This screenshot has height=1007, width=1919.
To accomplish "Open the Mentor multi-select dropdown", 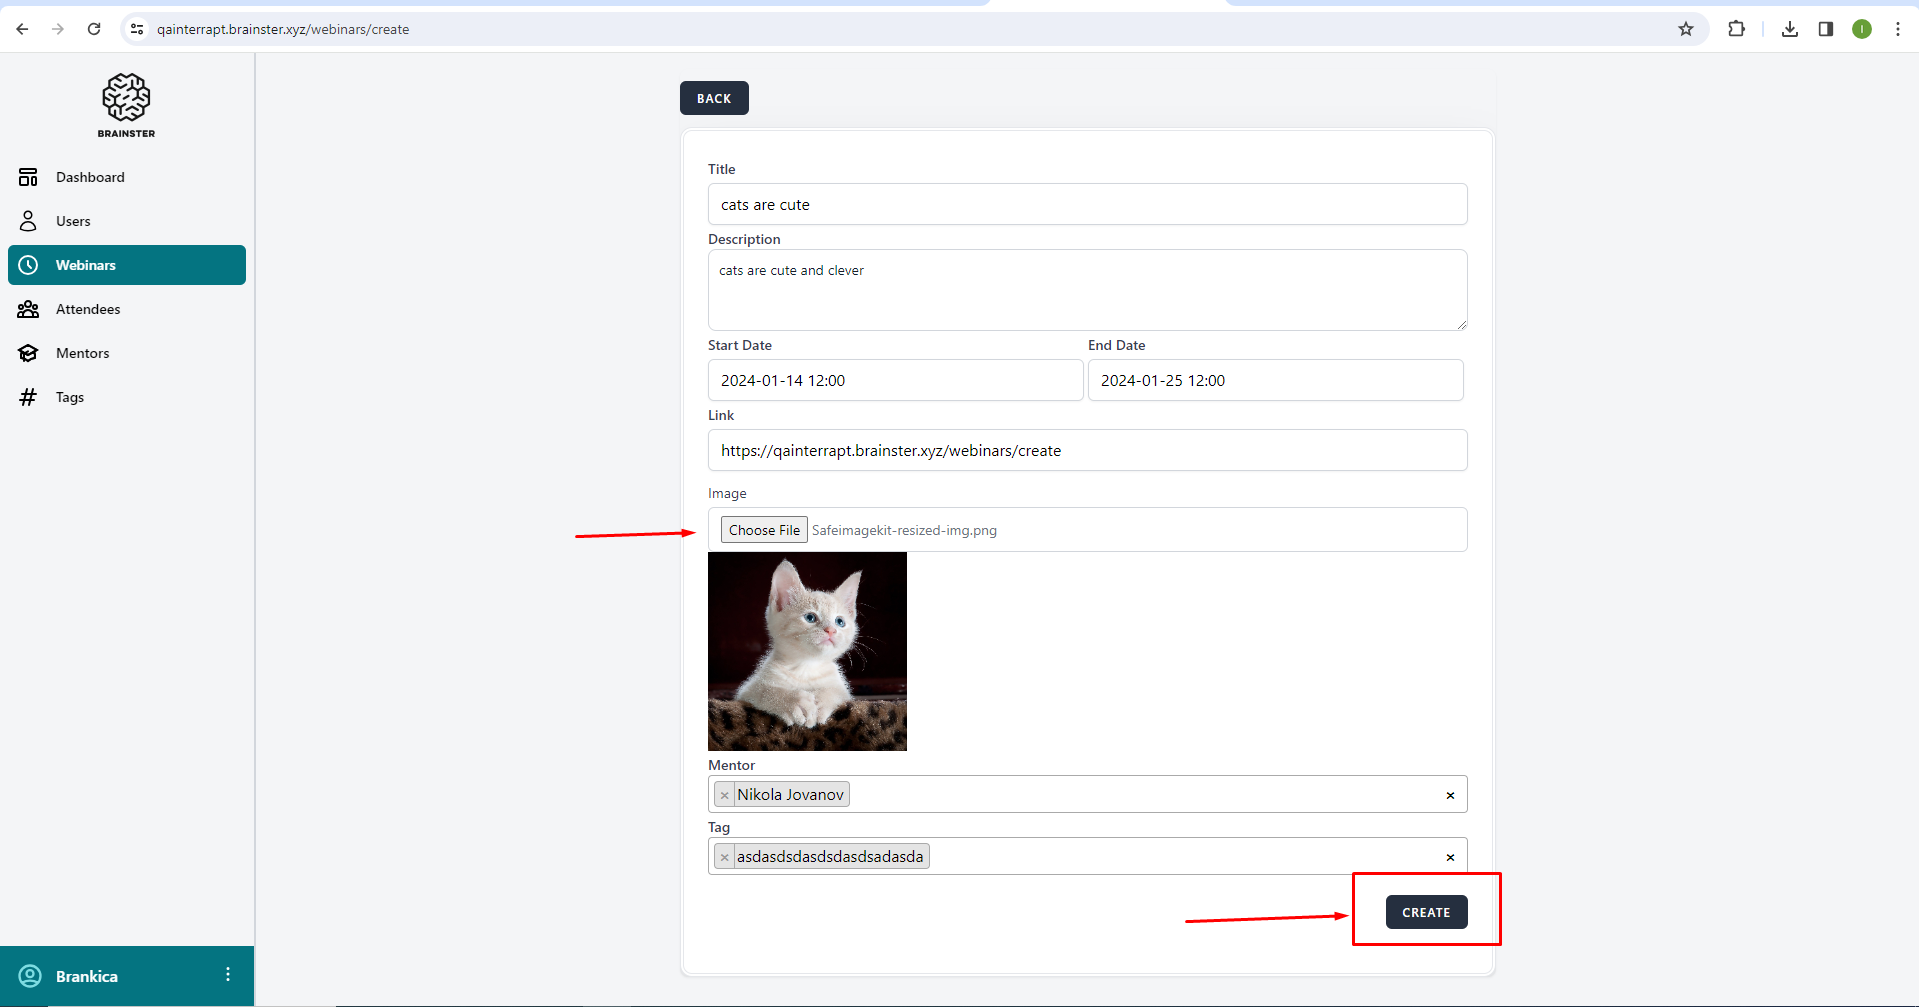I will click(x=1140, y=795).
